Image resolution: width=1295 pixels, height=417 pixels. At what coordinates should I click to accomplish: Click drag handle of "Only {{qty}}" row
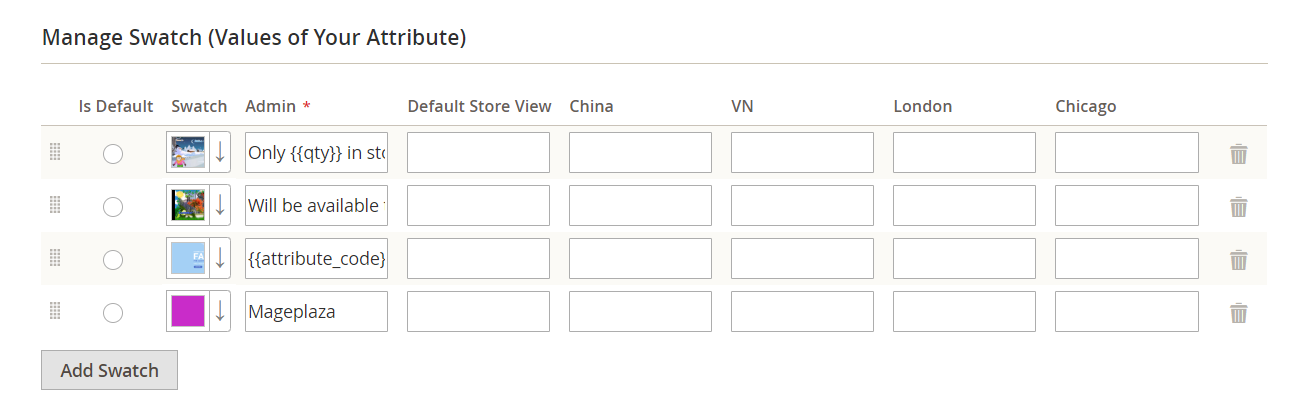point(55,152)
